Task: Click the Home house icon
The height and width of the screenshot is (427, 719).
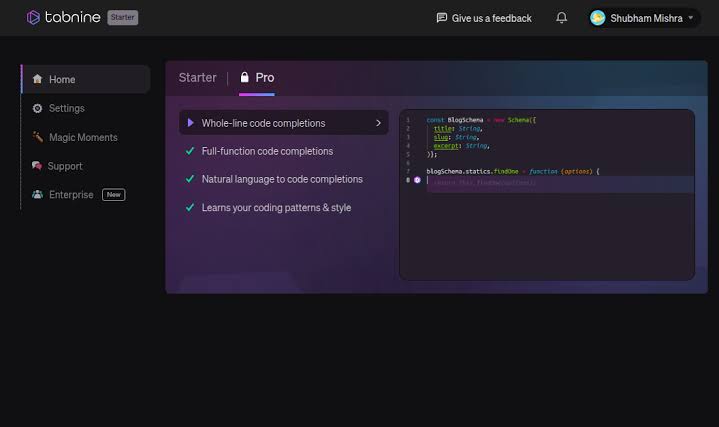Action: pos(38,79)
